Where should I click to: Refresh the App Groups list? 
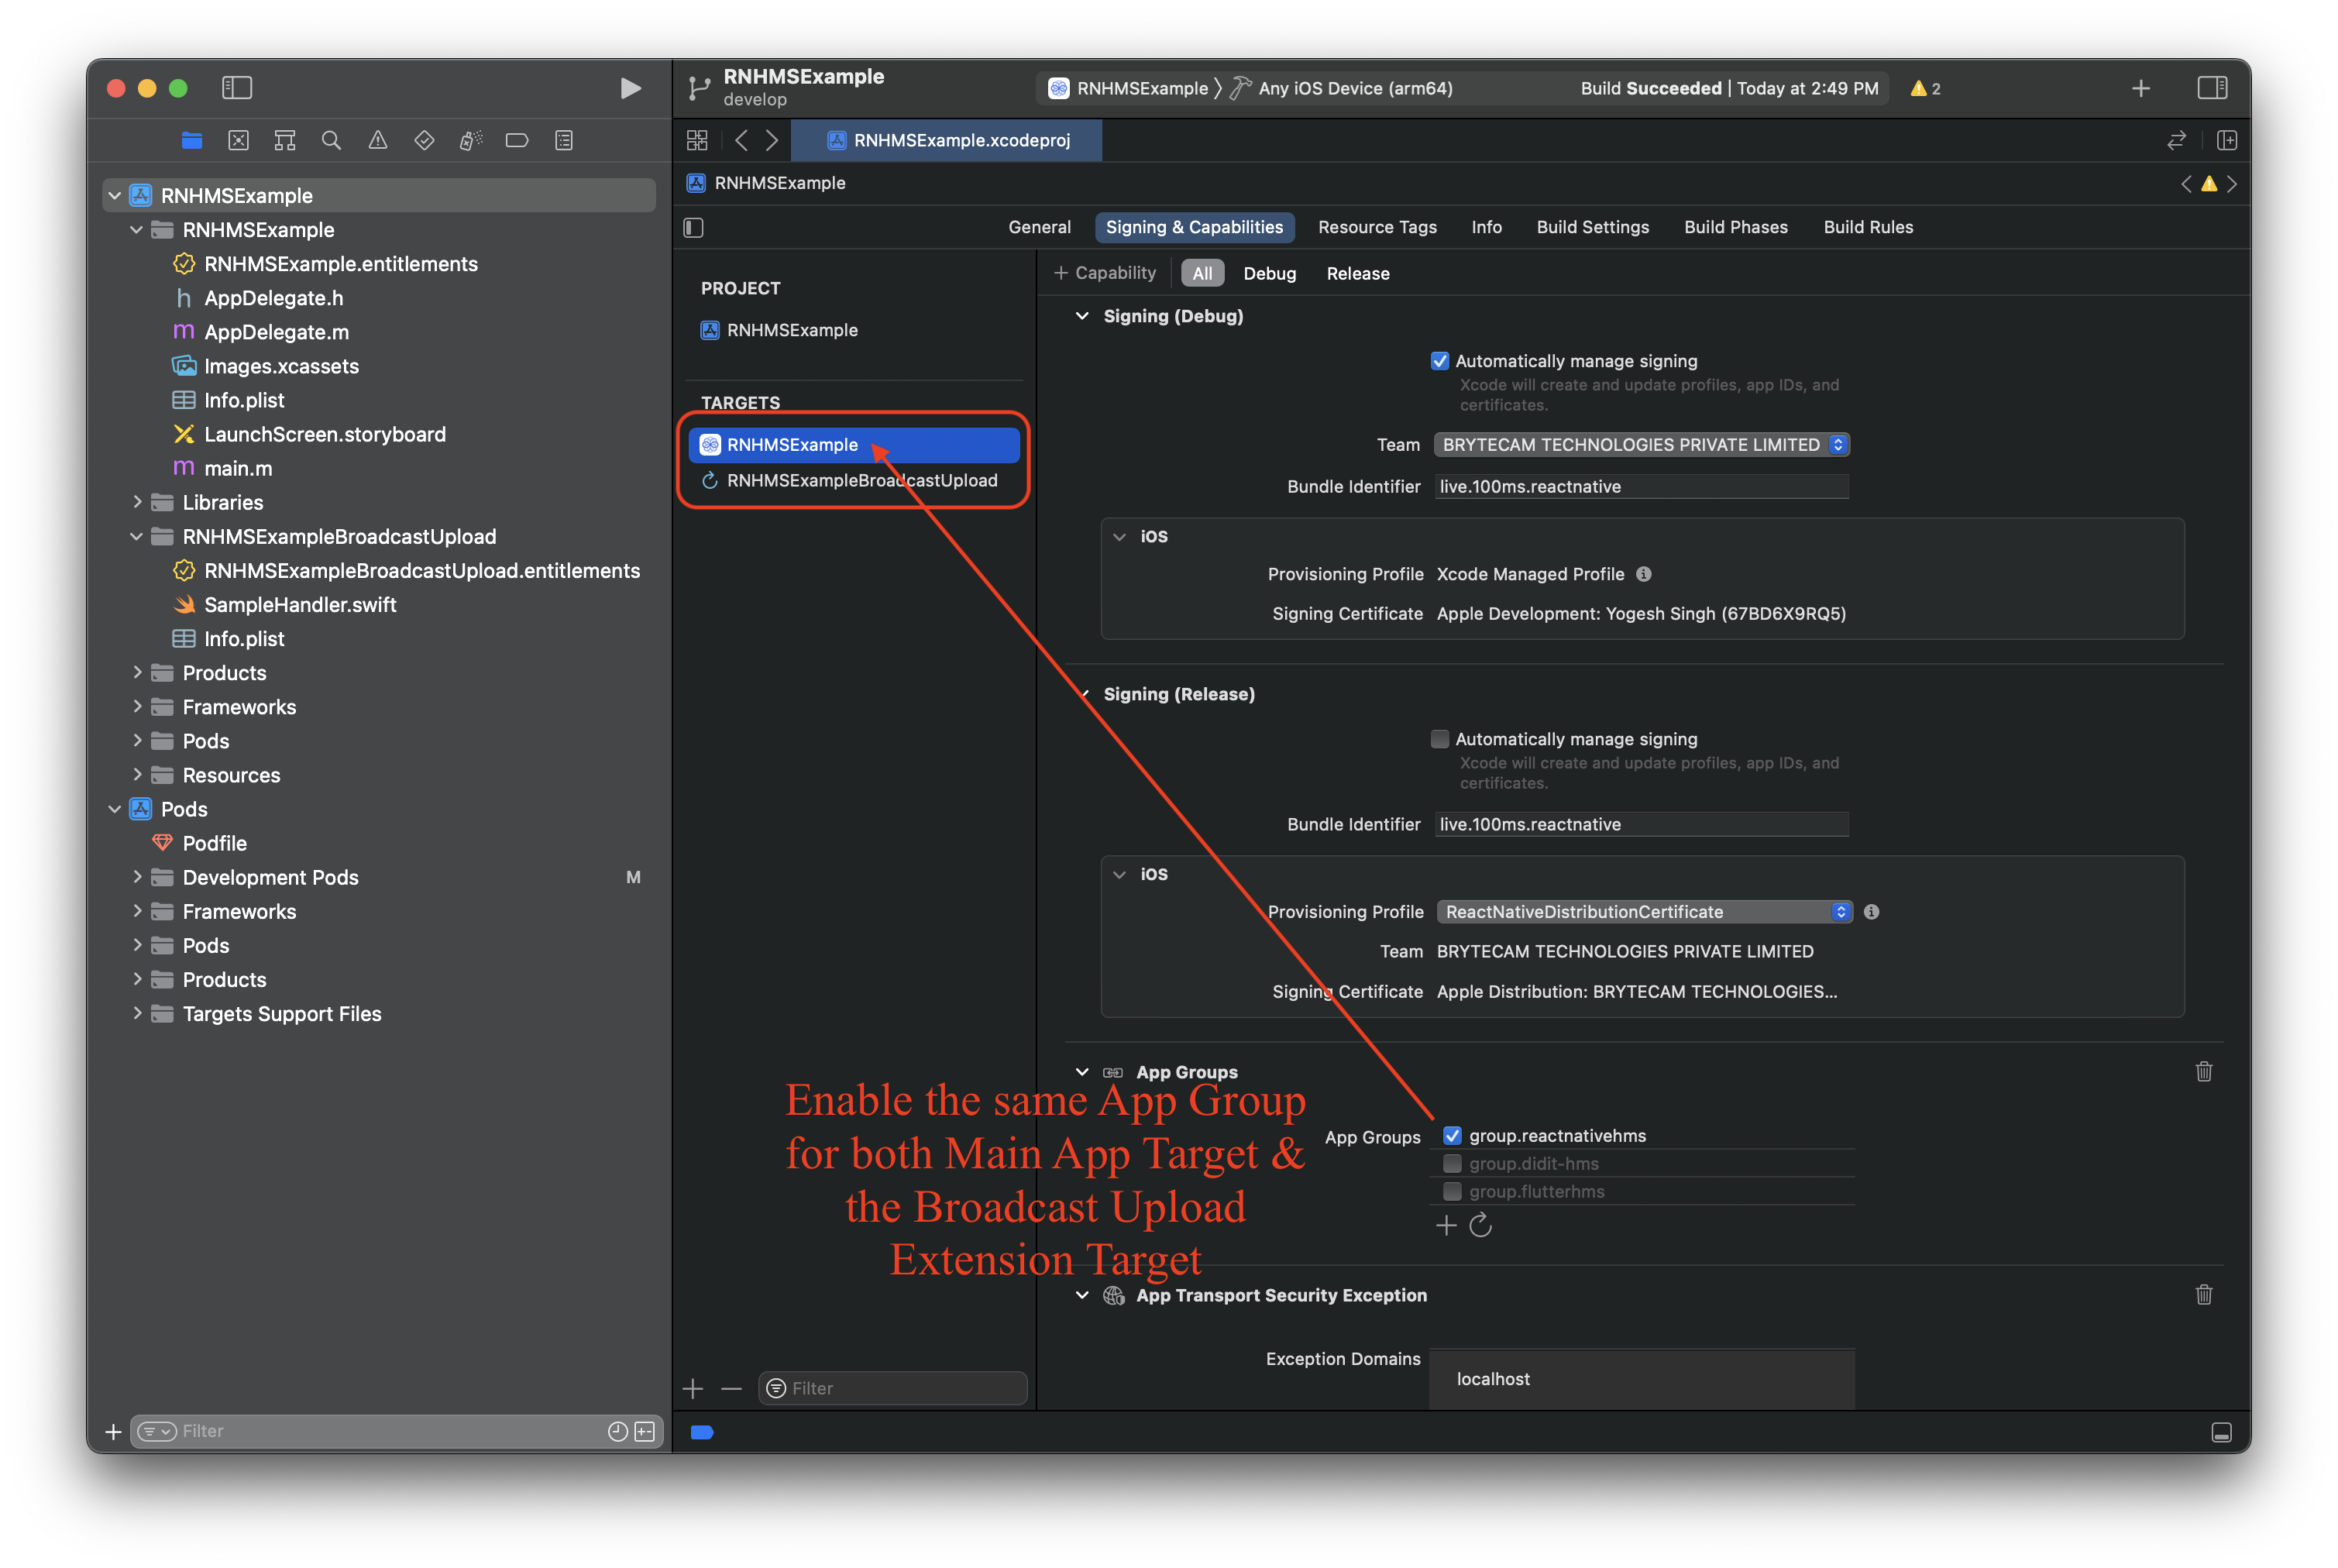pyautogui.click(x=1481, y=1225)
